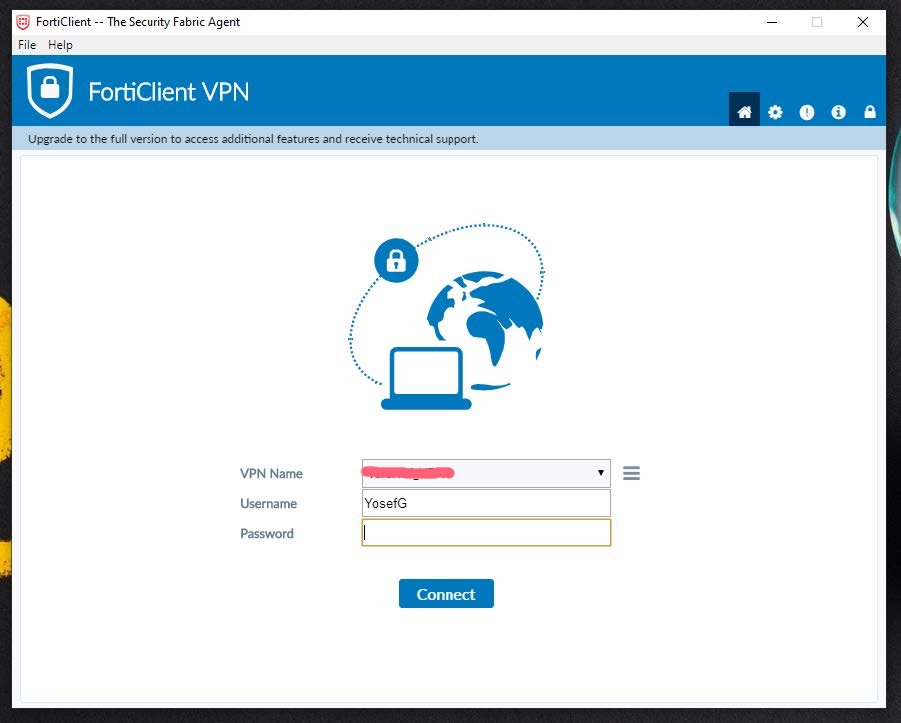
Task: Open settings via the gear icon
Action: coord(775,112)
